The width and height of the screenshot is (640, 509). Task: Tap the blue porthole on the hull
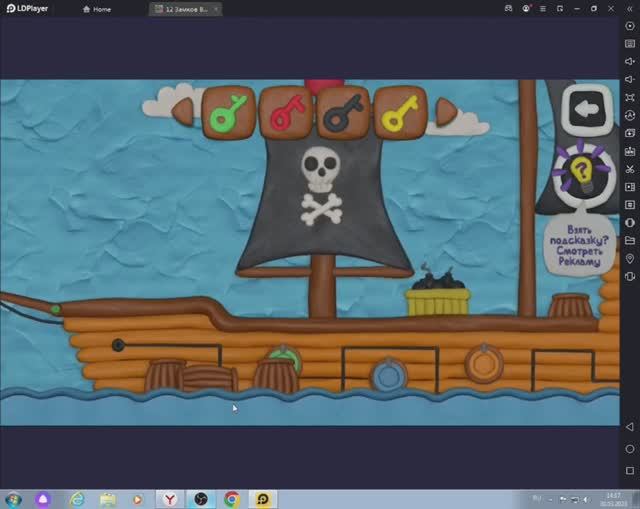pyautogui.click(x=388, y=376)
